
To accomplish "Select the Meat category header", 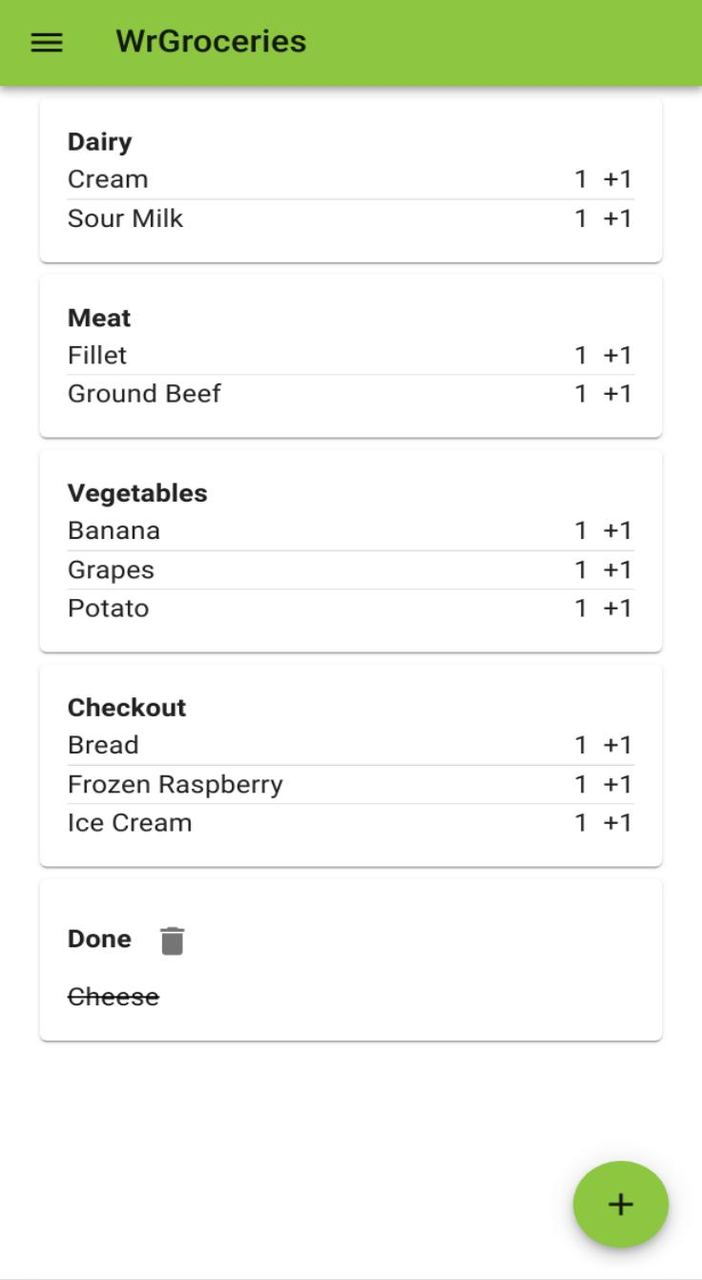I will tap(98, 317).
